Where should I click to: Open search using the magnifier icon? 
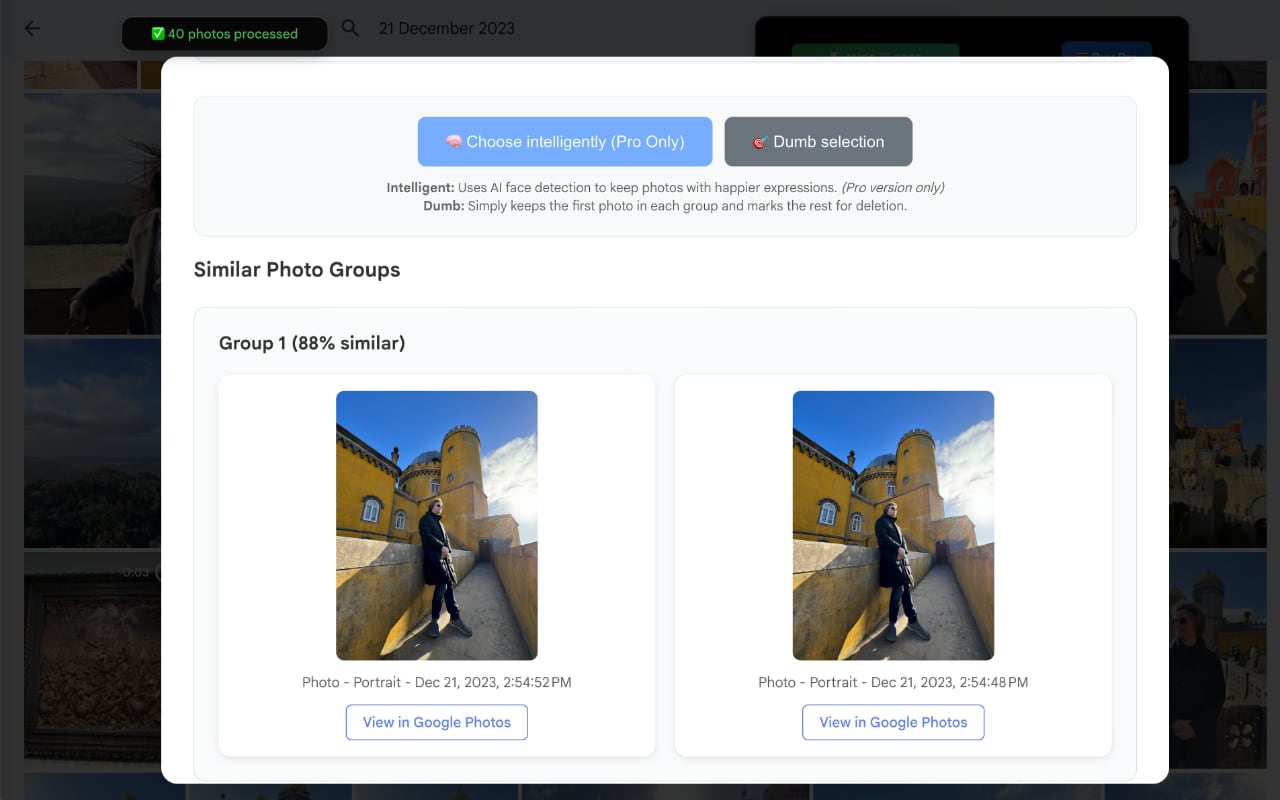(x=350, y=28)
